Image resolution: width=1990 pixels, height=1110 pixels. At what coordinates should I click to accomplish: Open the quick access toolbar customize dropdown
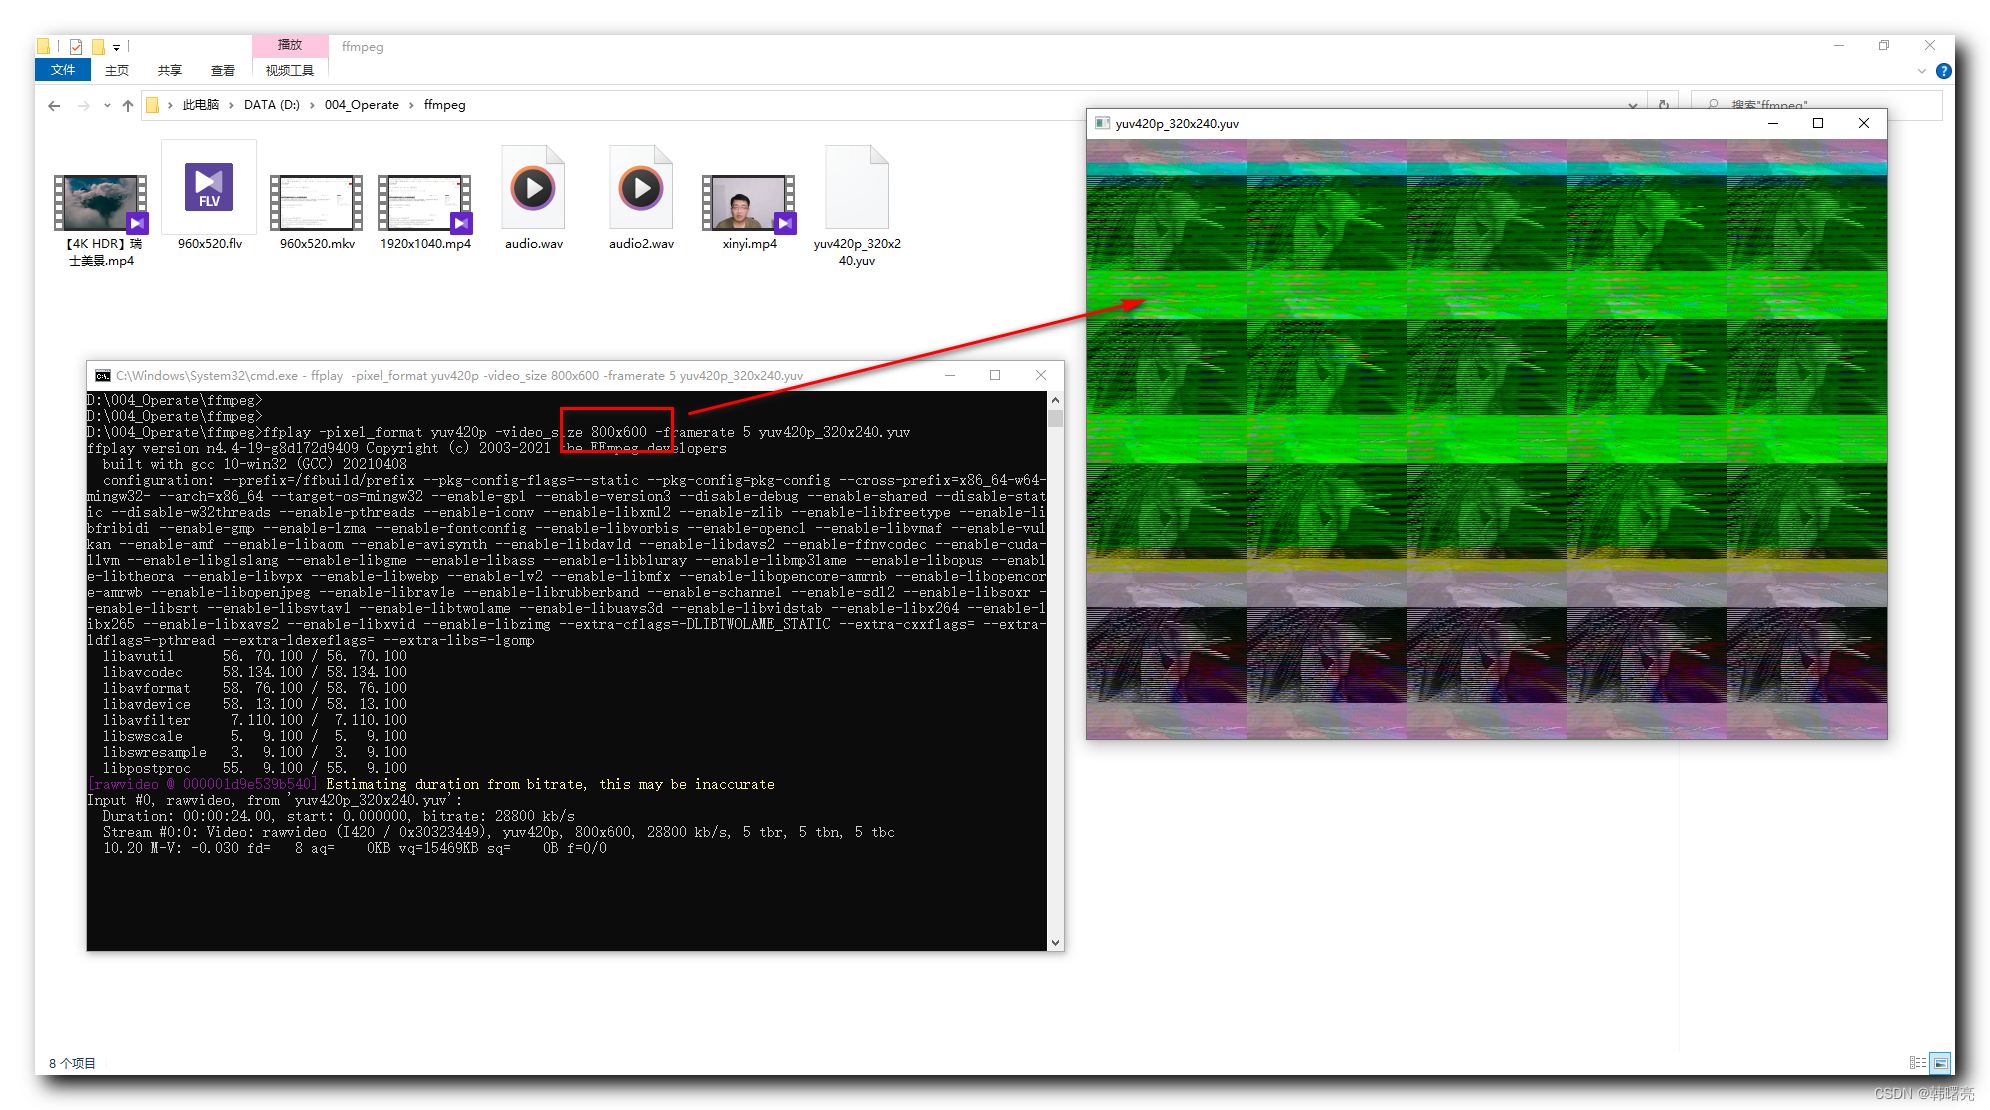point(117,47)
